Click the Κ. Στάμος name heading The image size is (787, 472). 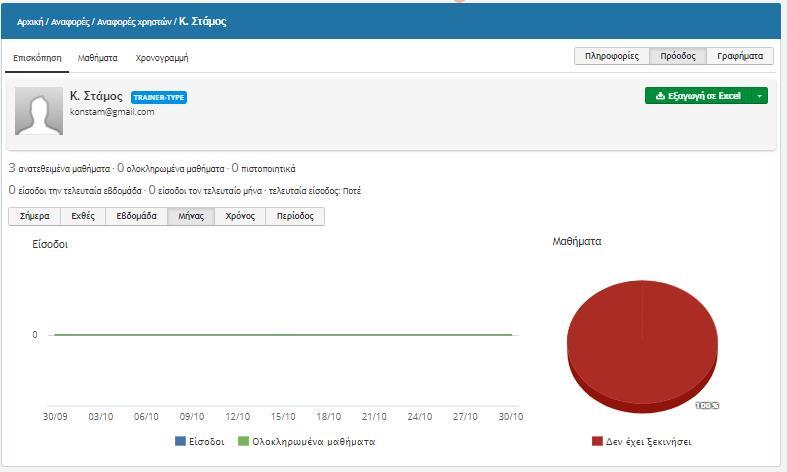(x=96, y=96)
